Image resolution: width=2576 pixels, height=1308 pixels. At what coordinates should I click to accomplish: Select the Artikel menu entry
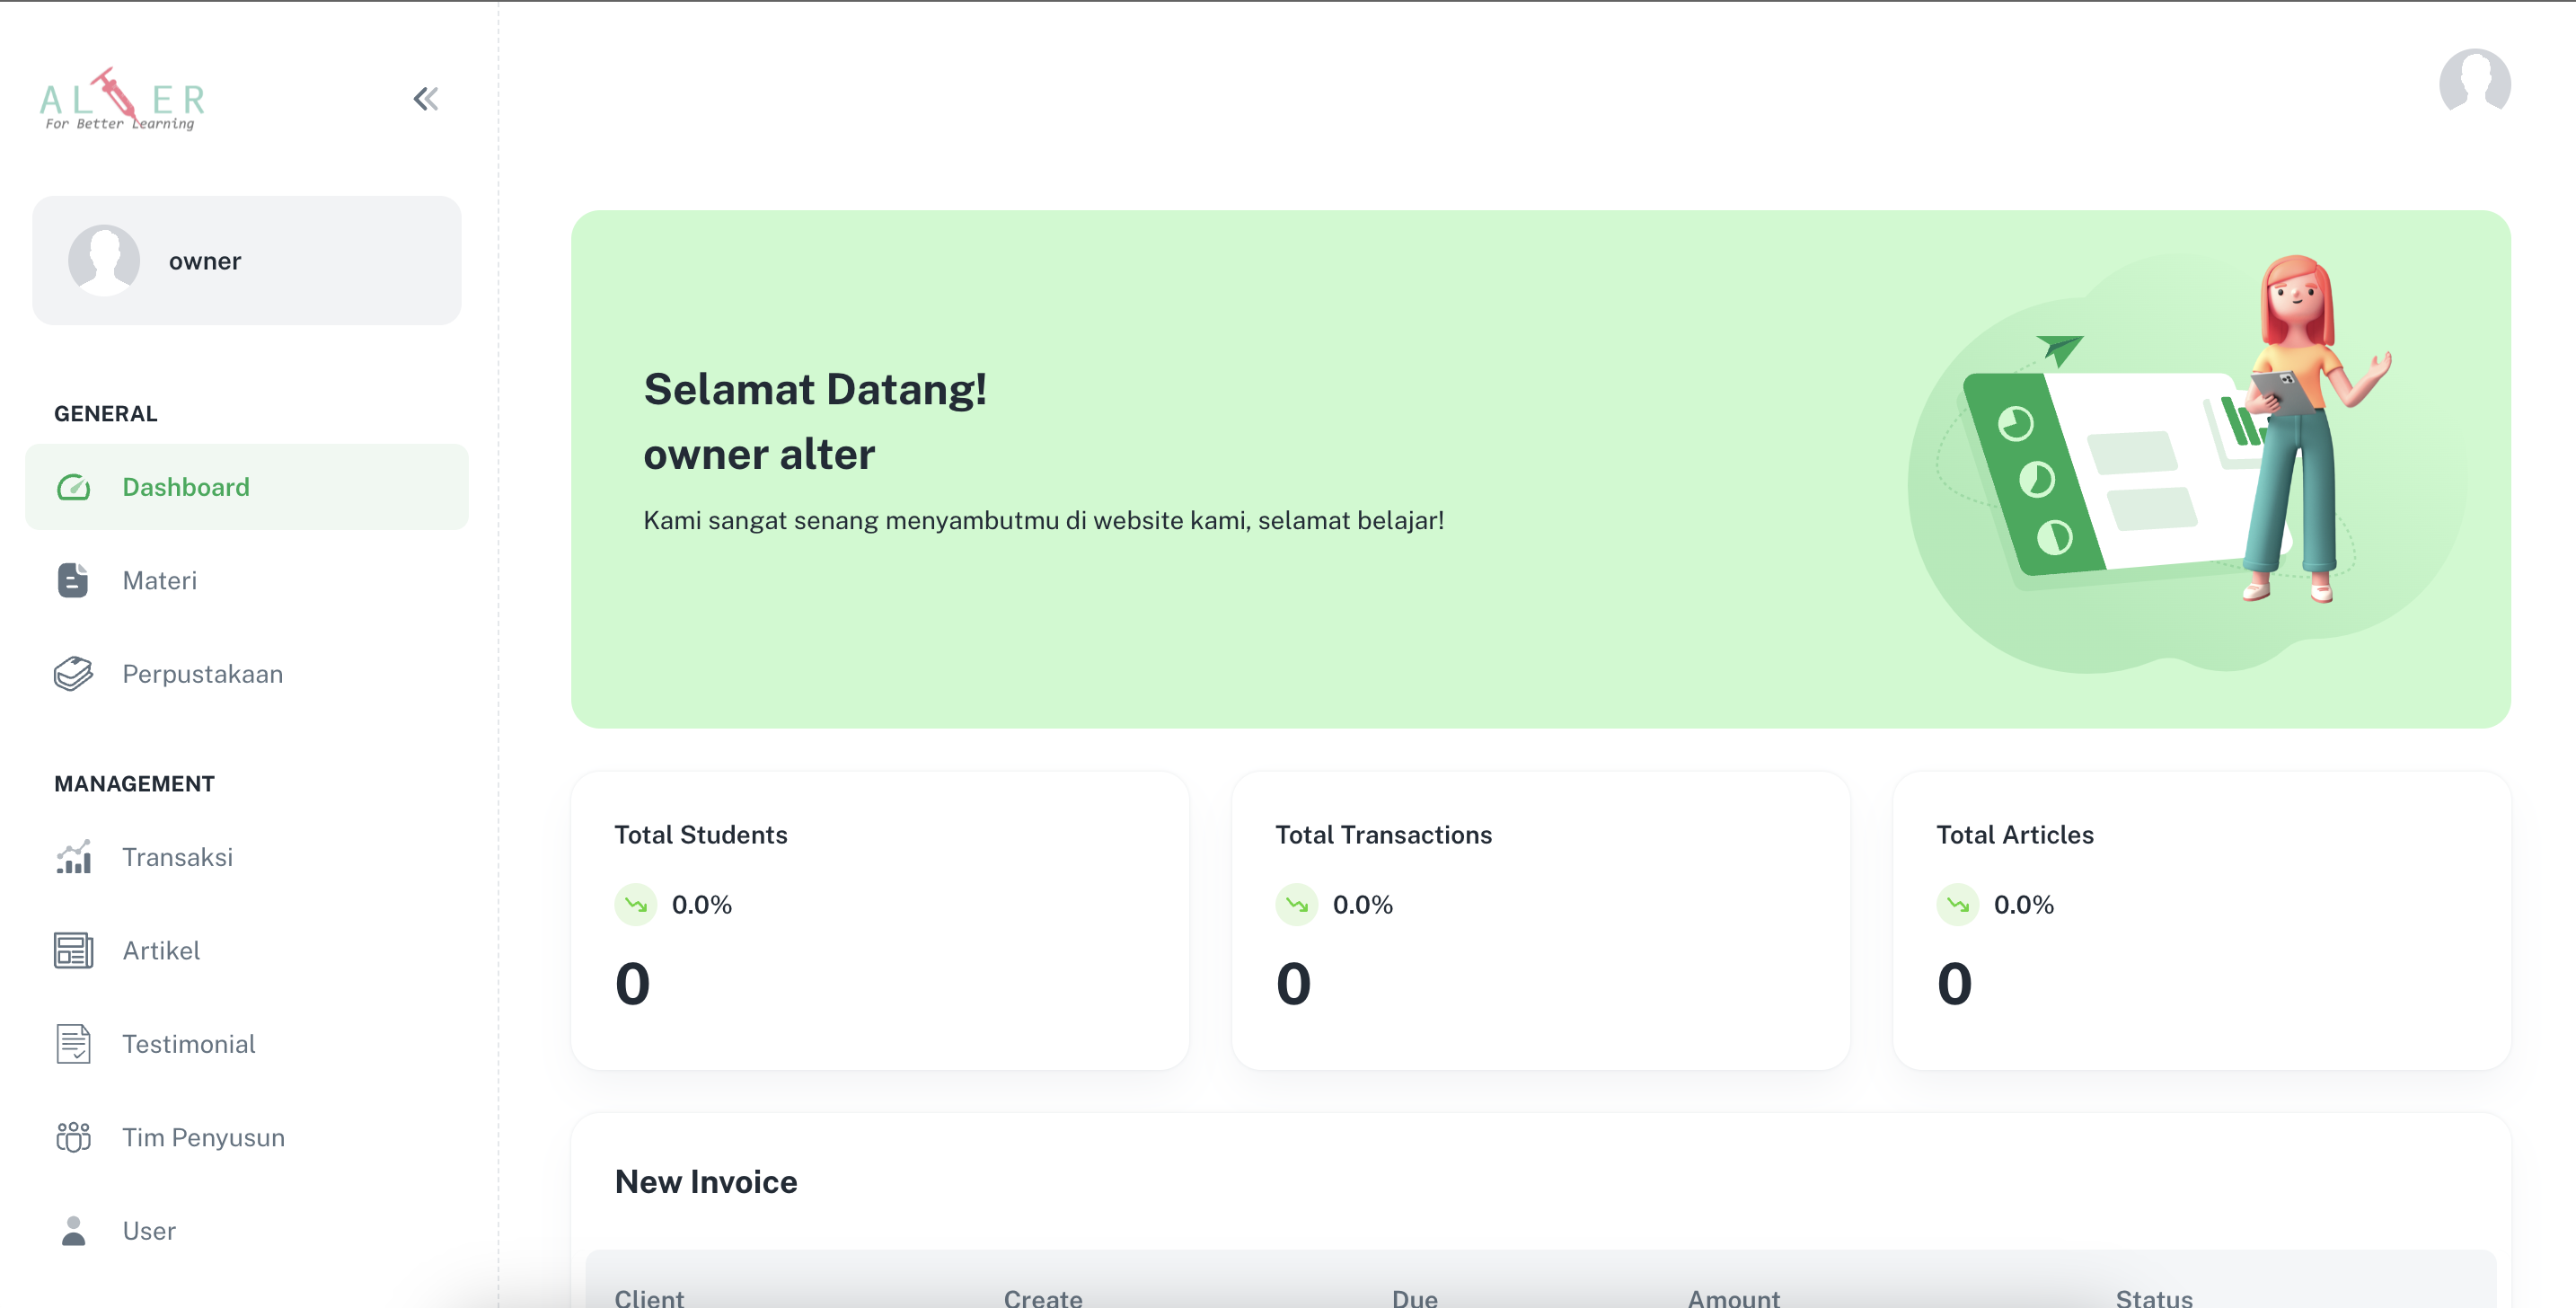[x=161, y=950]
